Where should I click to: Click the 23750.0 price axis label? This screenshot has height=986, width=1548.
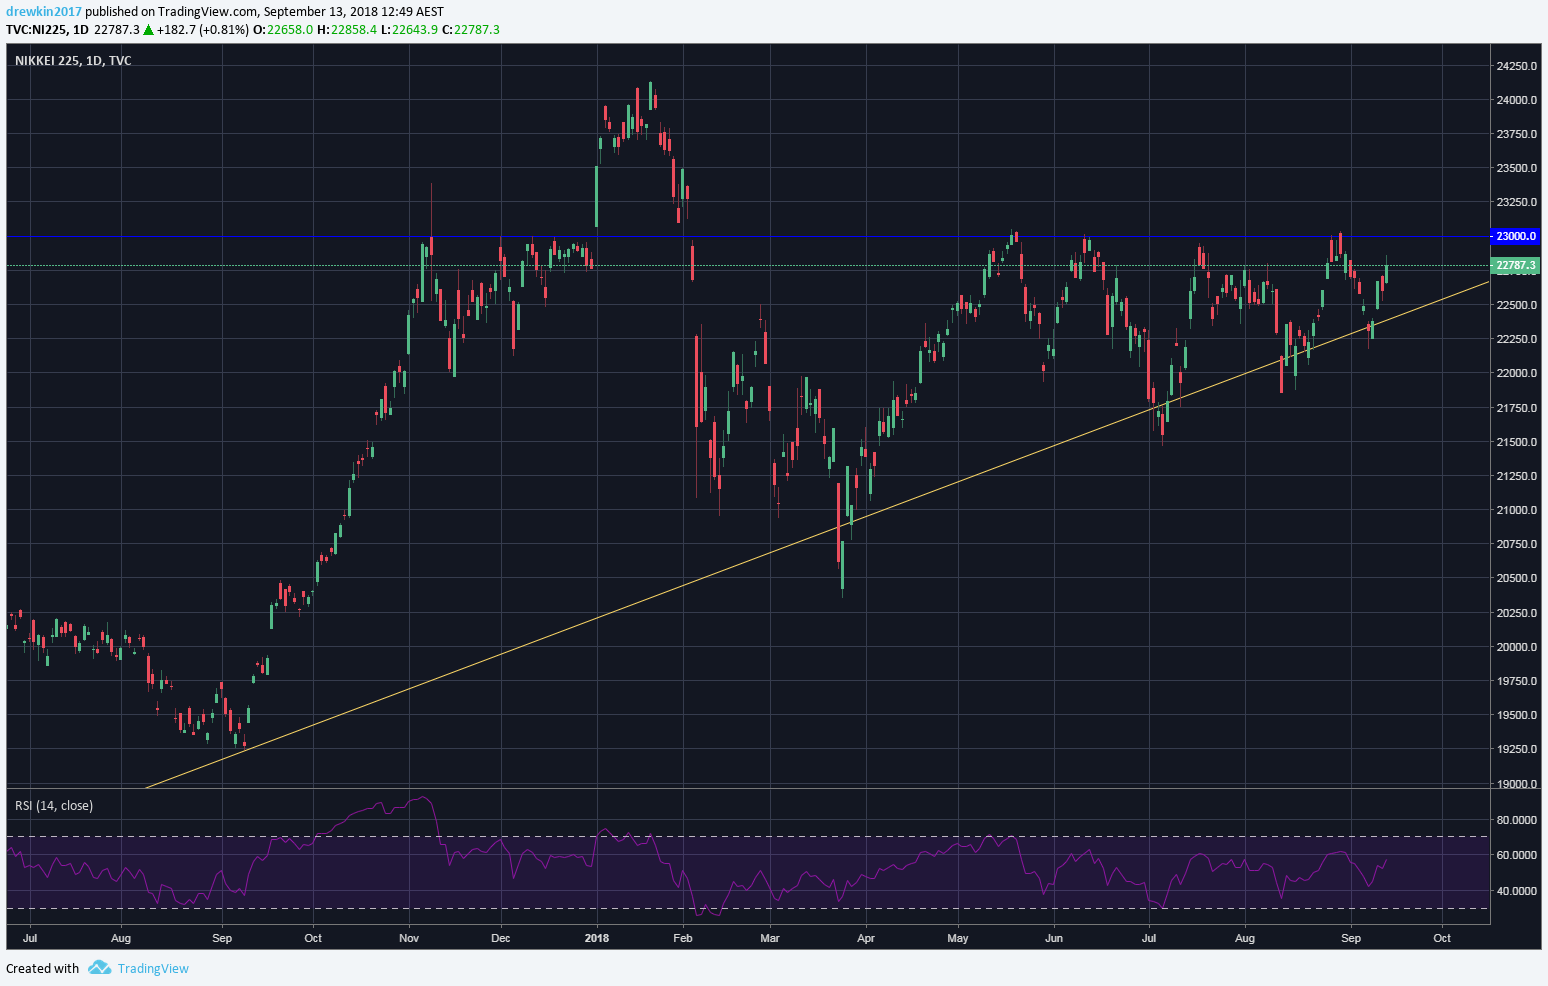(1517, 134)
